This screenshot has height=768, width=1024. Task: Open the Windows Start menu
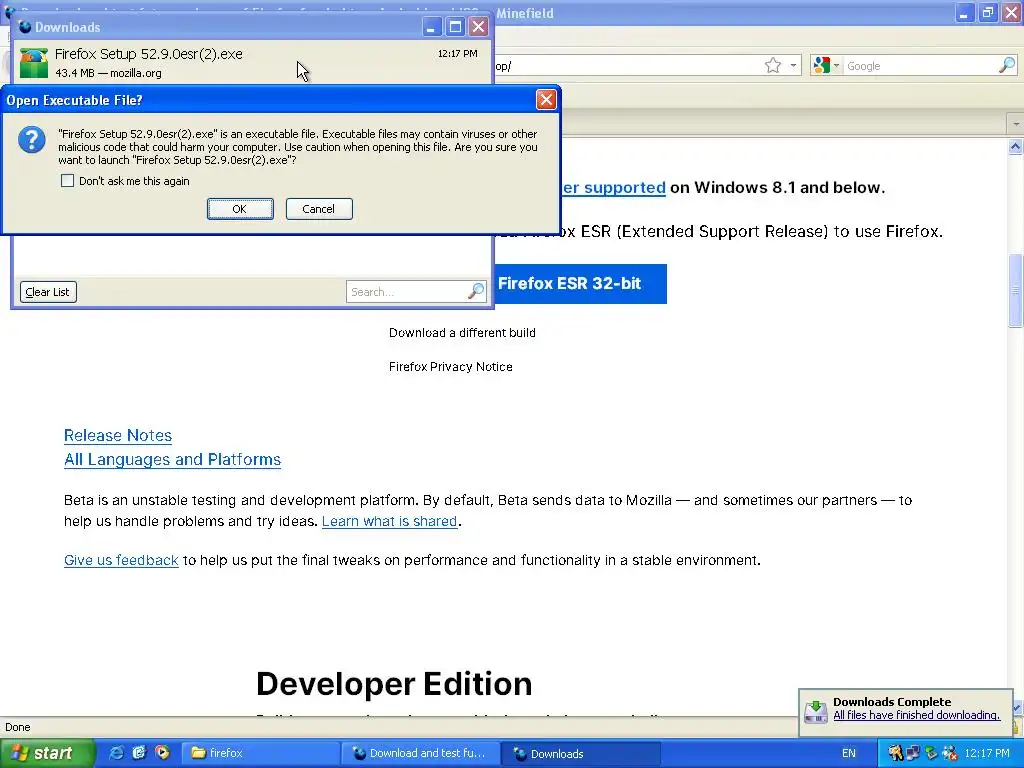click(46, 753)
